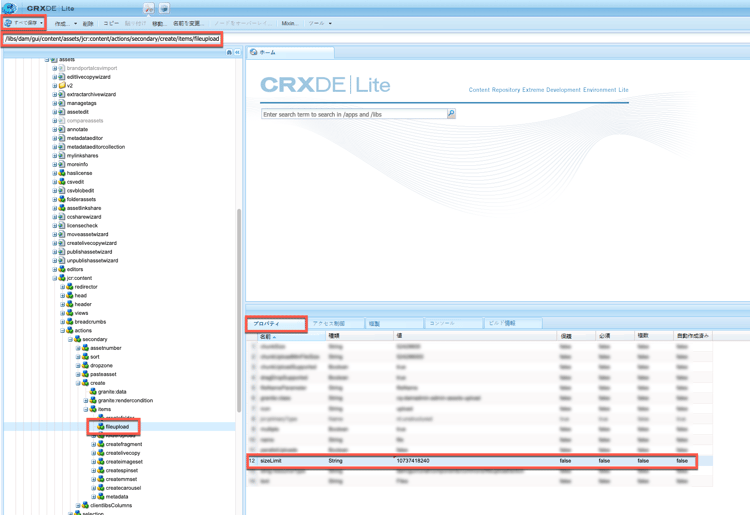Click the createlivecopy node icon

101,453
